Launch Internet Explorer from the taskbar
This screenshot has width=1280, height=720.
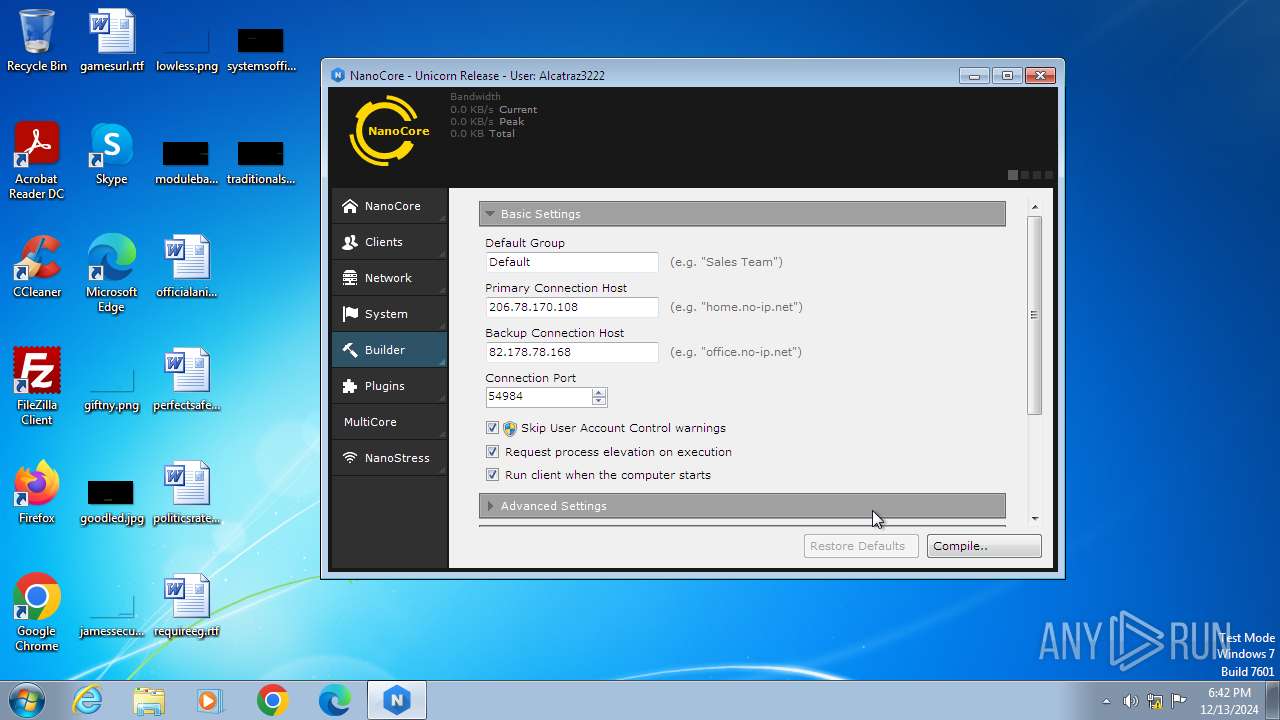(x=88, y=700)
